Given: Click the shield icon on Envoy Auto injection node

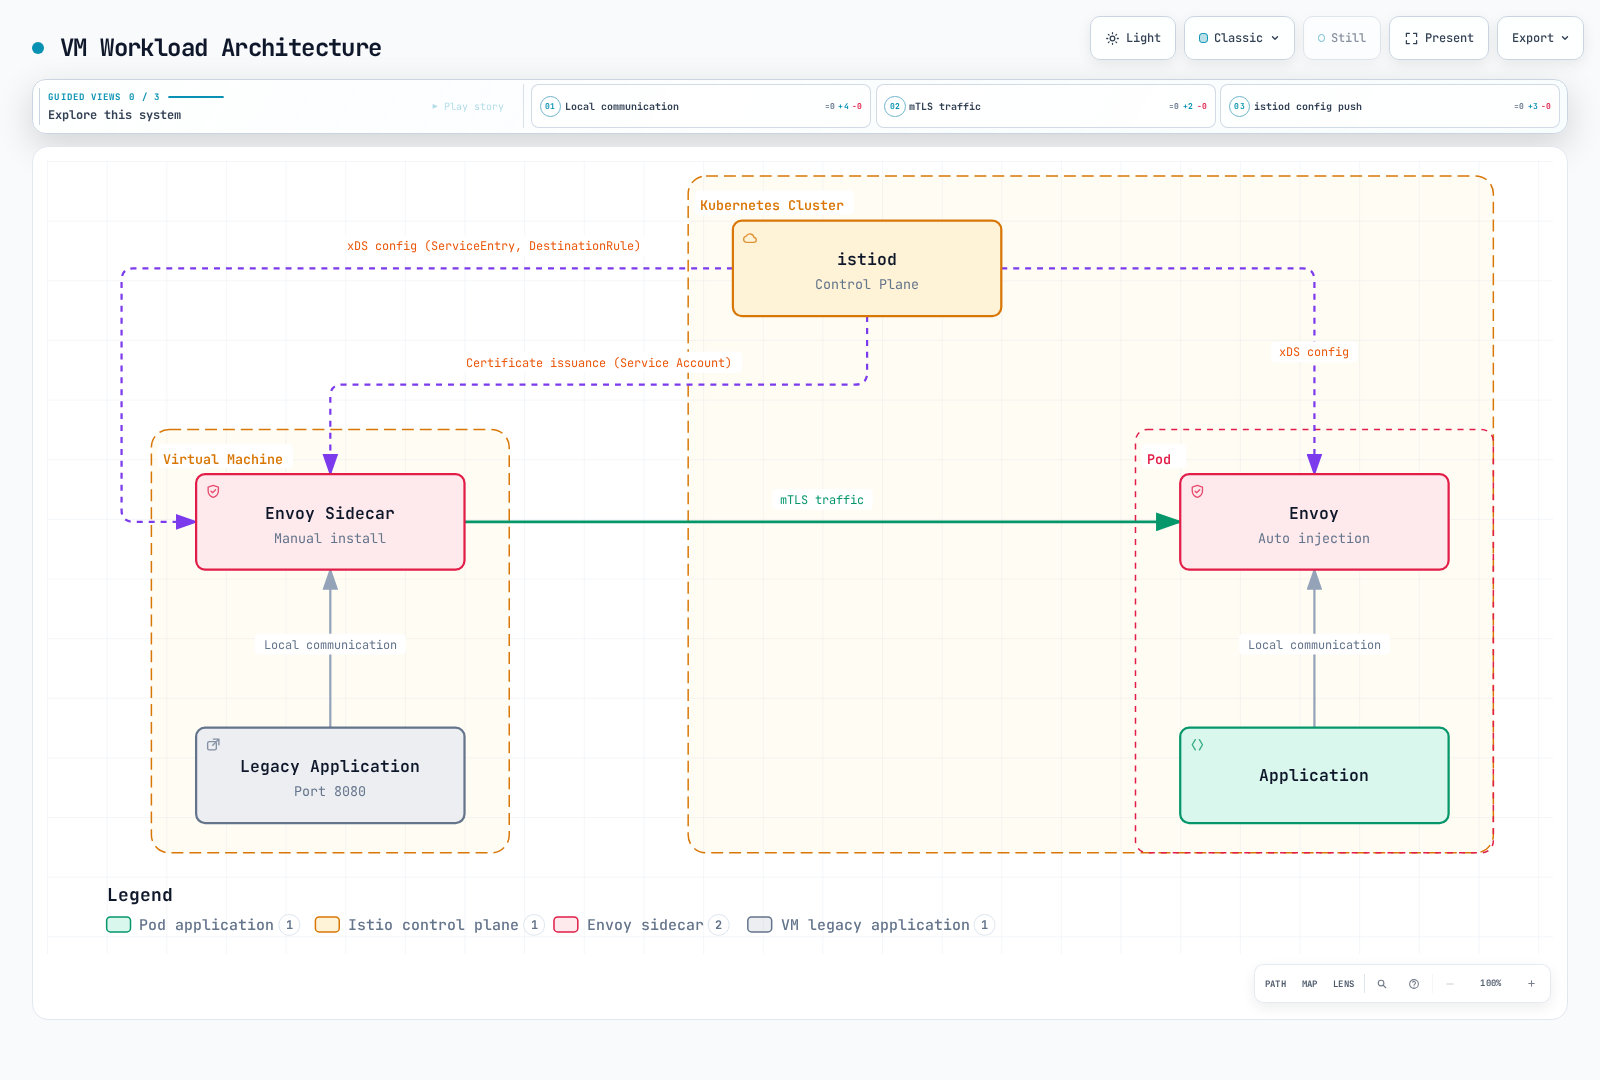Looking at the screenshot, I should tap(1197, 492).
